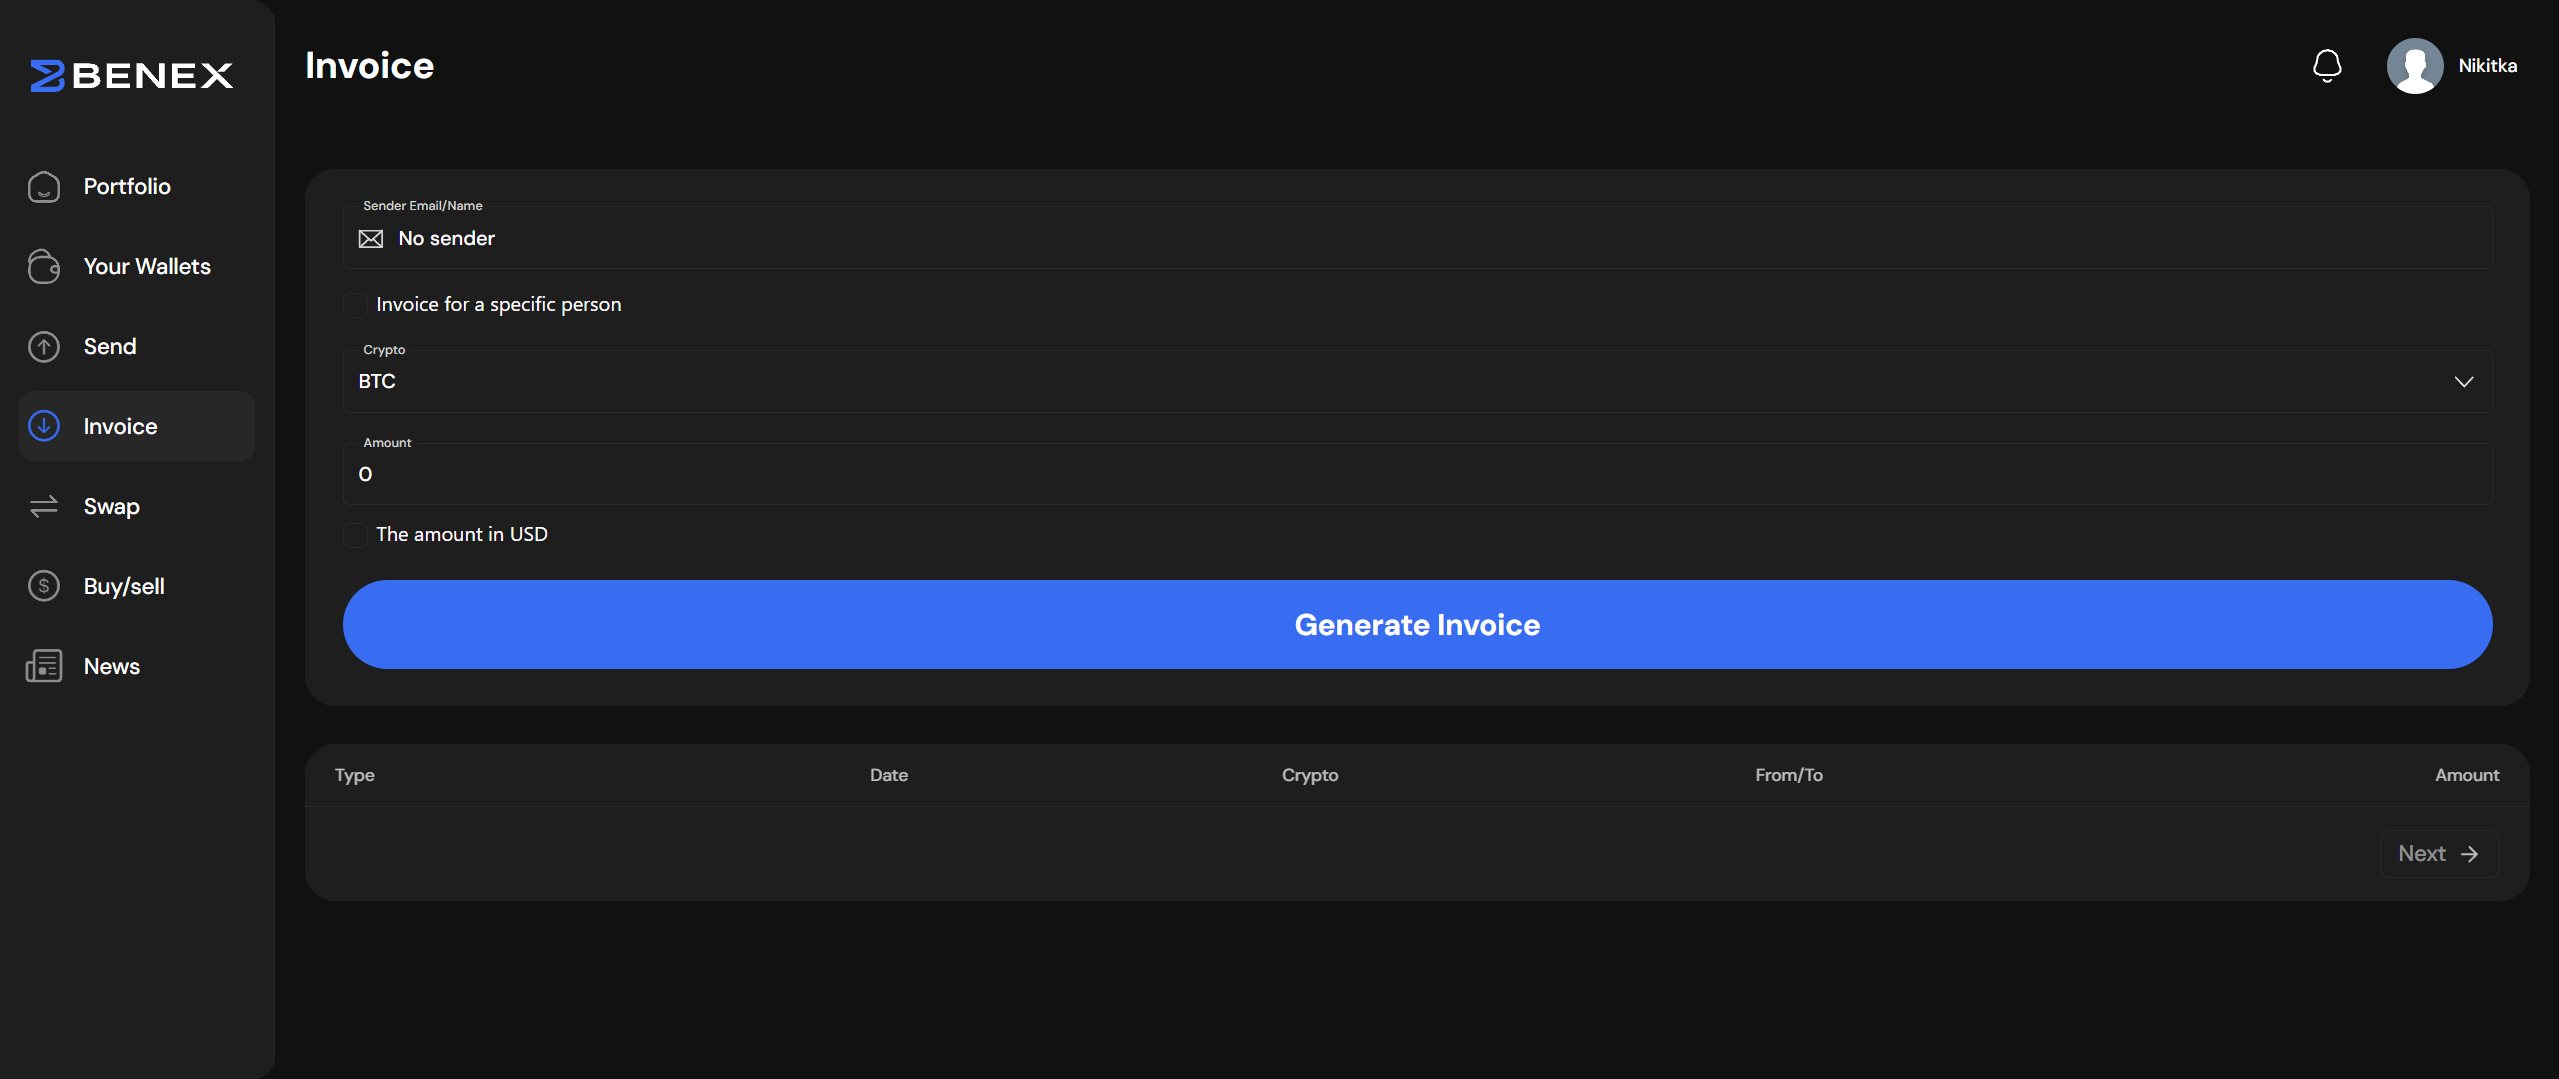2559x1079 pixels.
Task: Expand crypto list via chevron arrow
Action: pyautogui.click(x=2464, y=382)
